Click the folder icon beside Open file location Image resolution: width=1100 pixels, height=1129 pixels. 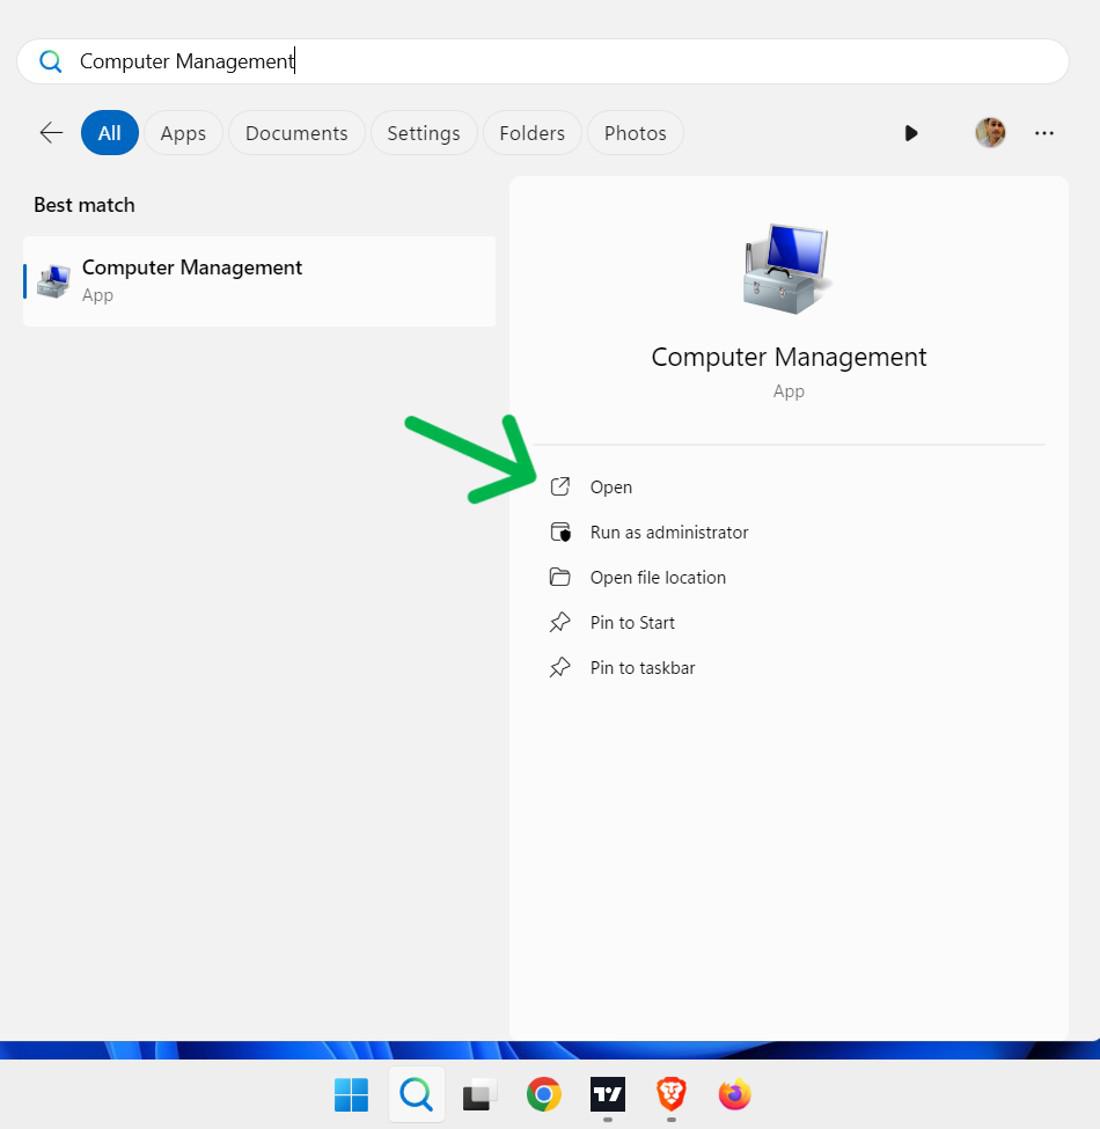pyautogui.click(x=560, y=577)
